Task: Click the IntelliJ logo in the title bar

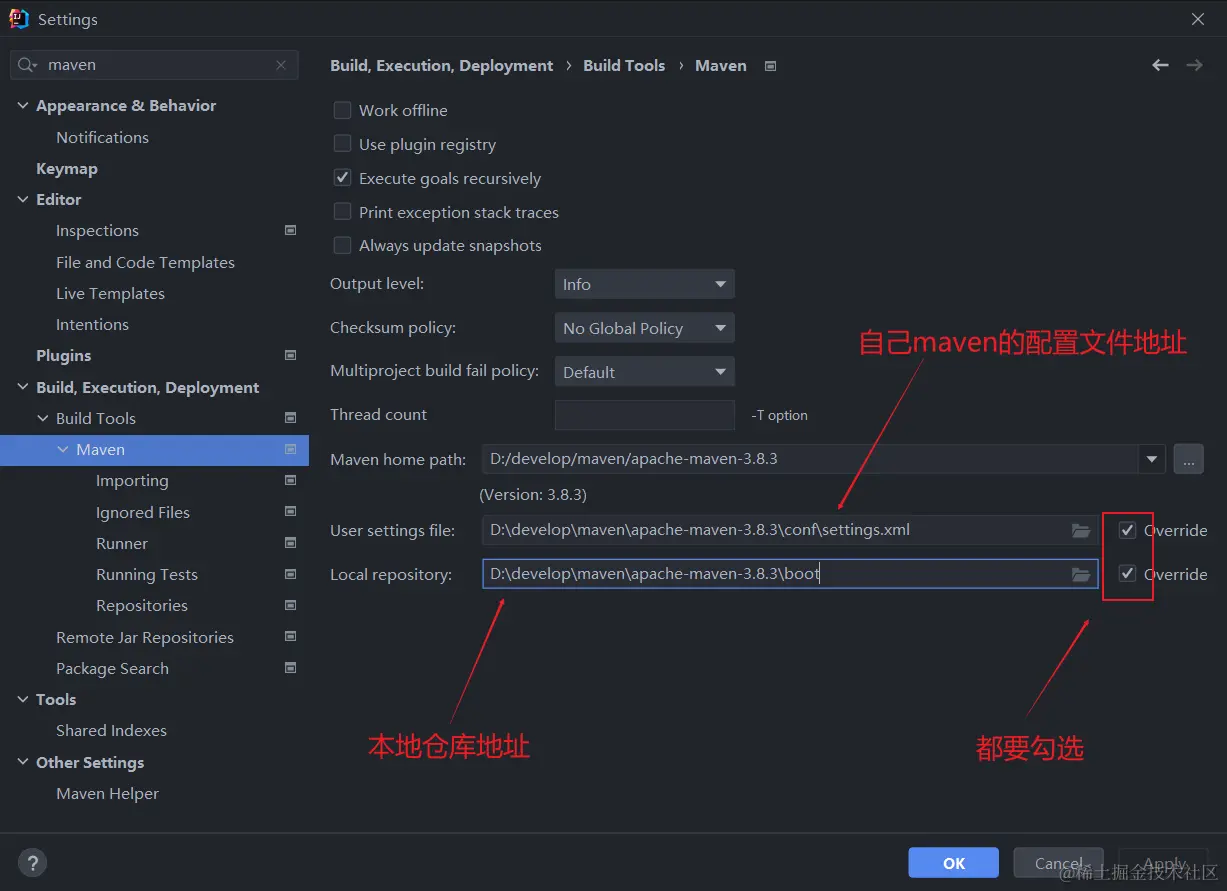Action: click(x=19, y=19)
